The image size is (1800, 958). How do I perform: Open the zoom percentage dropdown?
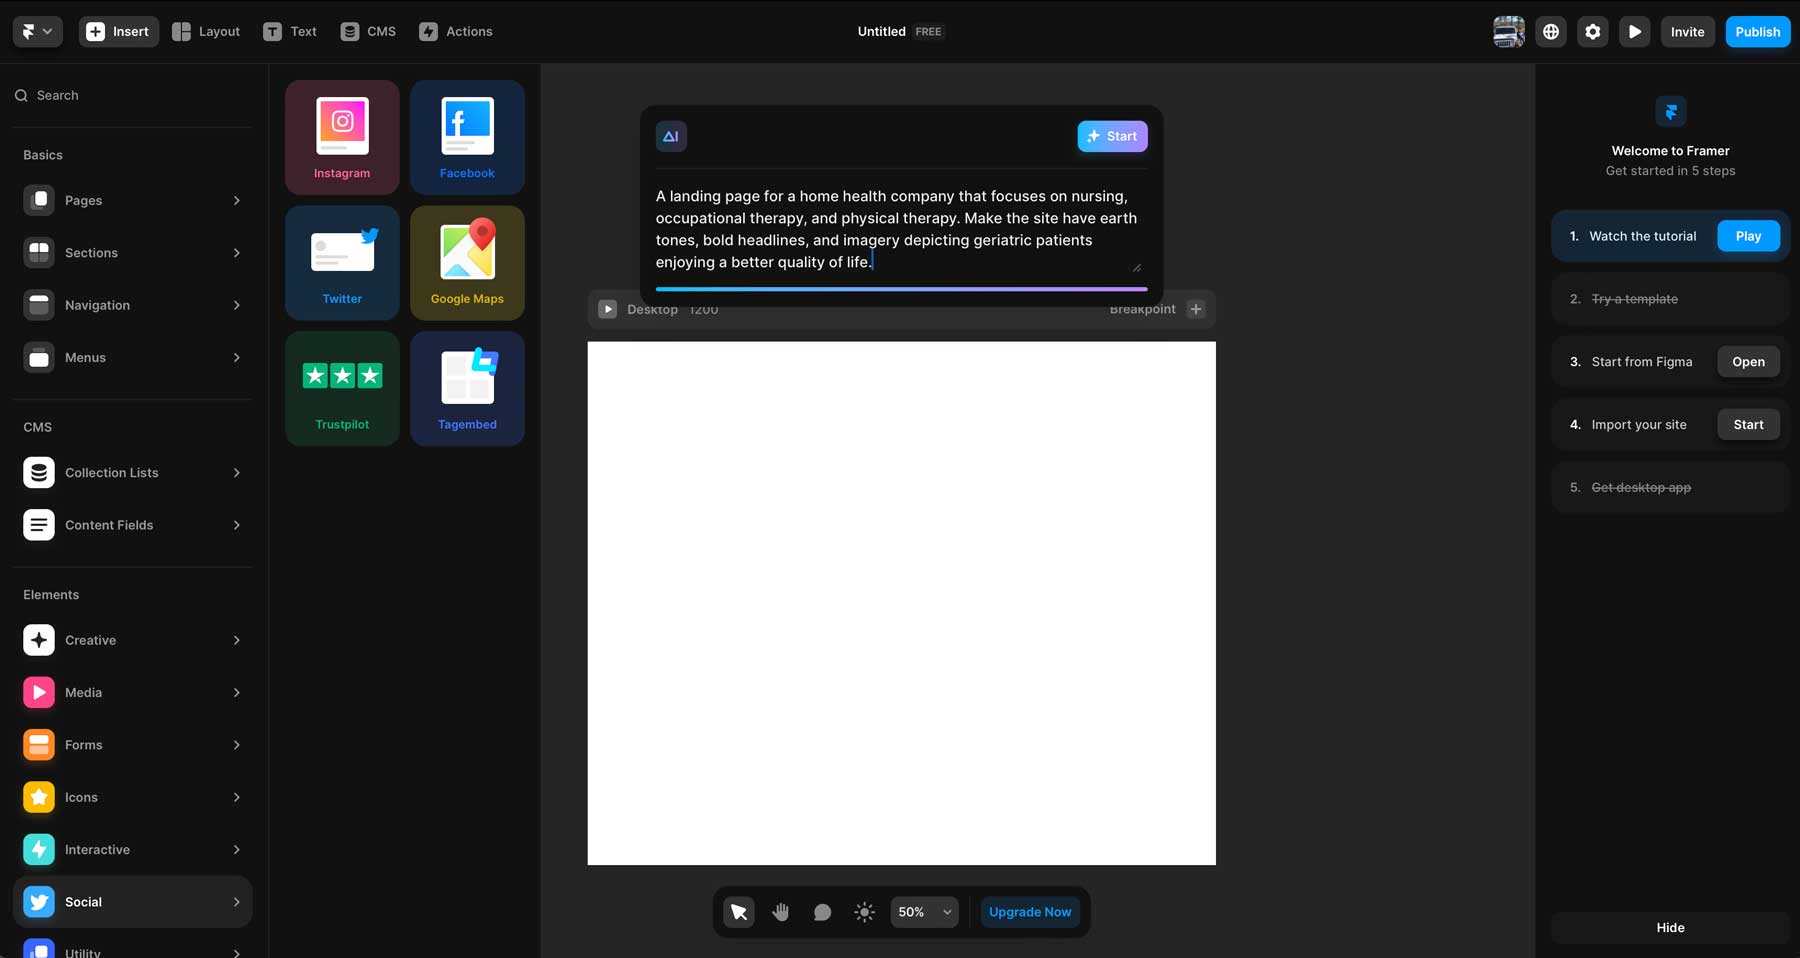click(922, 911)
